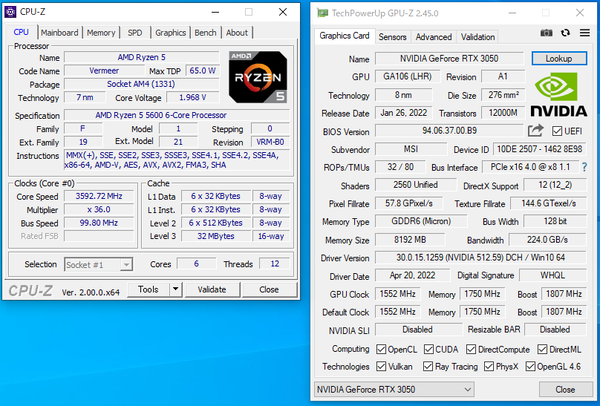600x406 pixels.
Task: Click the Package Socket AM4 (1331) field
Action: tap(141, 84)
